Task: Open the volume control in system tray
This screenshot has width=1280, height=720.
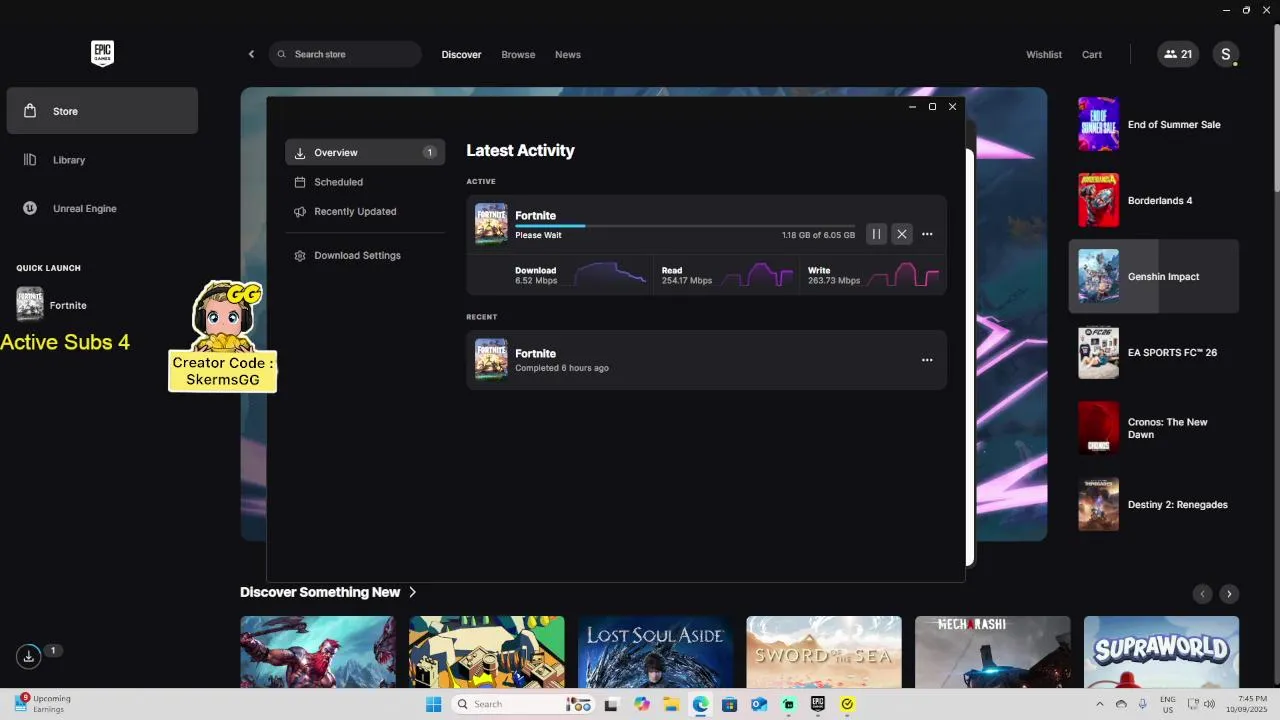Action: [1209, 704]
